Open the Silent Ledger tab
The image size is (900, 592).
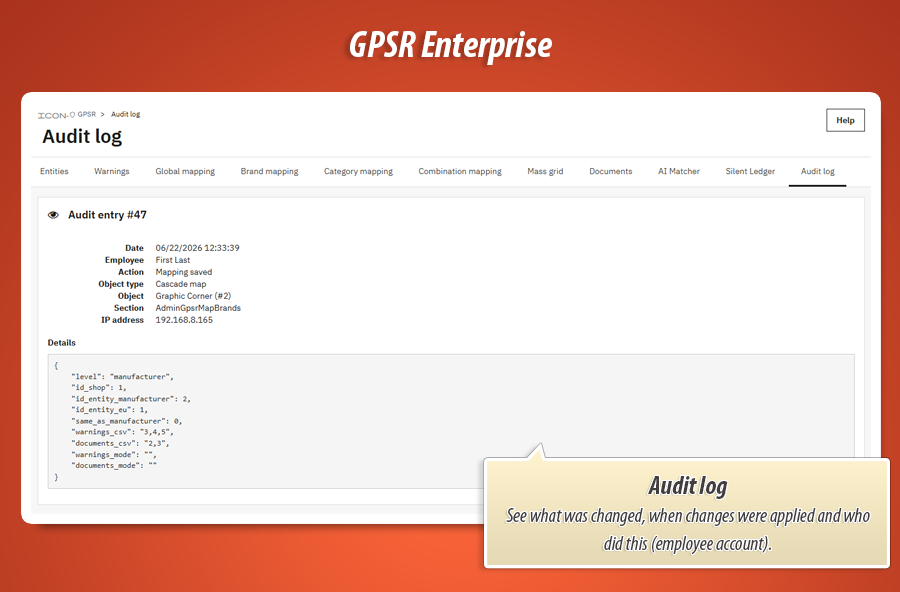pos(750,171)
